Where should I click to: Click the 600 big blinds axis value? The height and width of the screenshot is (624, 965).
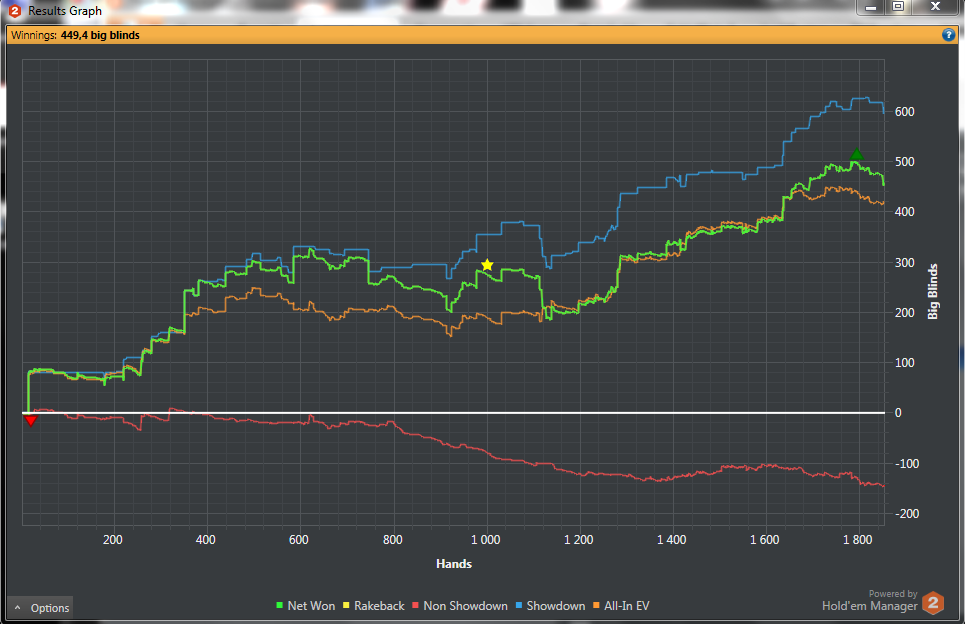[905, 112]
